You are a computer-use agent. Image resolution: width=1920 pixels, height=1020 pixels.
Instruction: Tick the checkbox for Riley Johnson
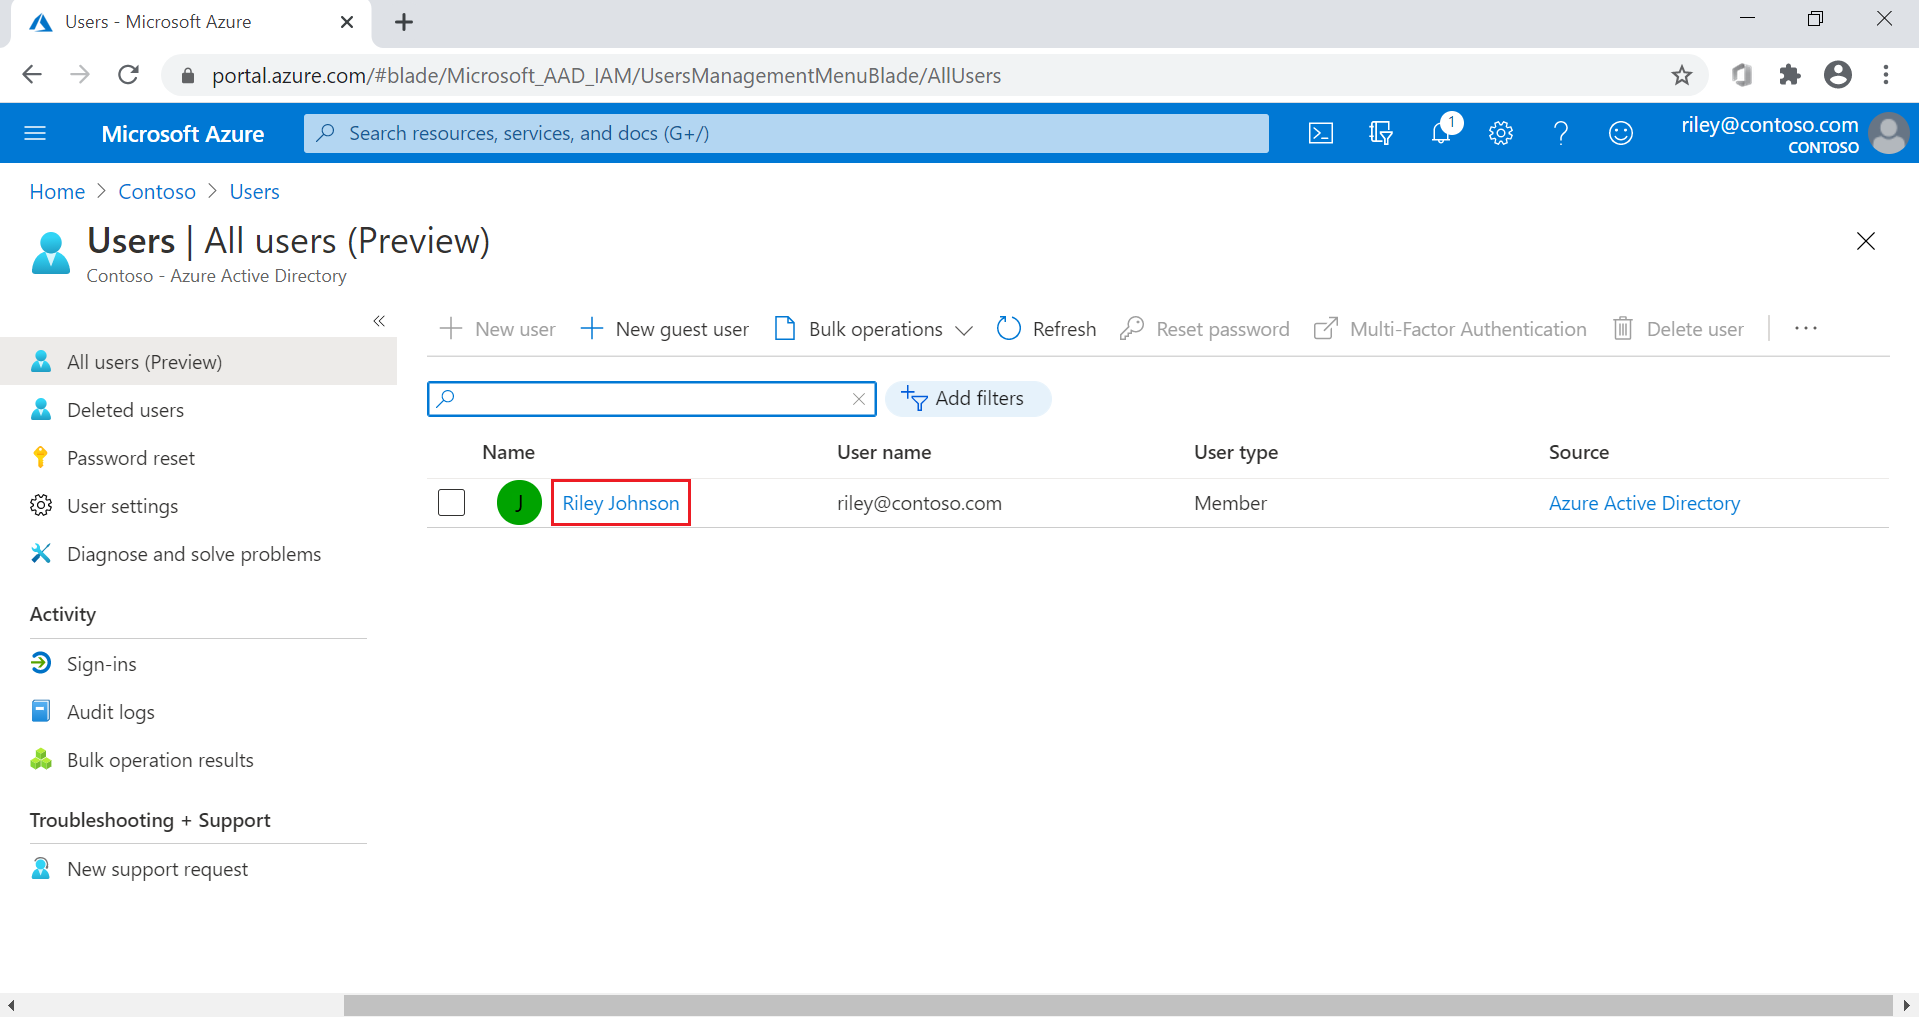point(452,502)
